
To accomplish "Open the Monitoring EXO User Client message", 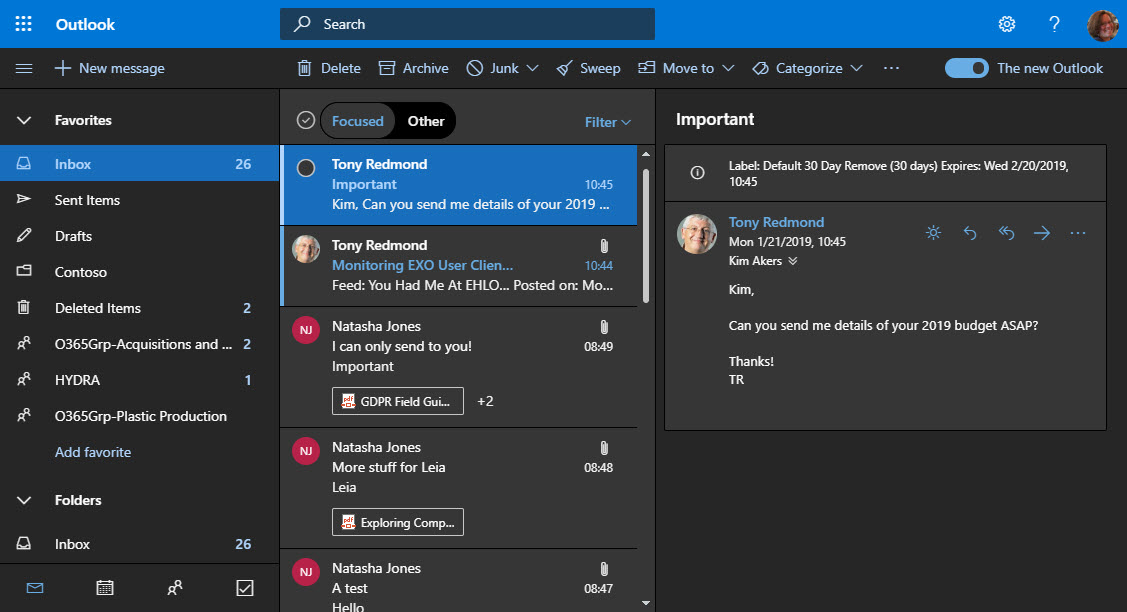I will coord(459,265).
